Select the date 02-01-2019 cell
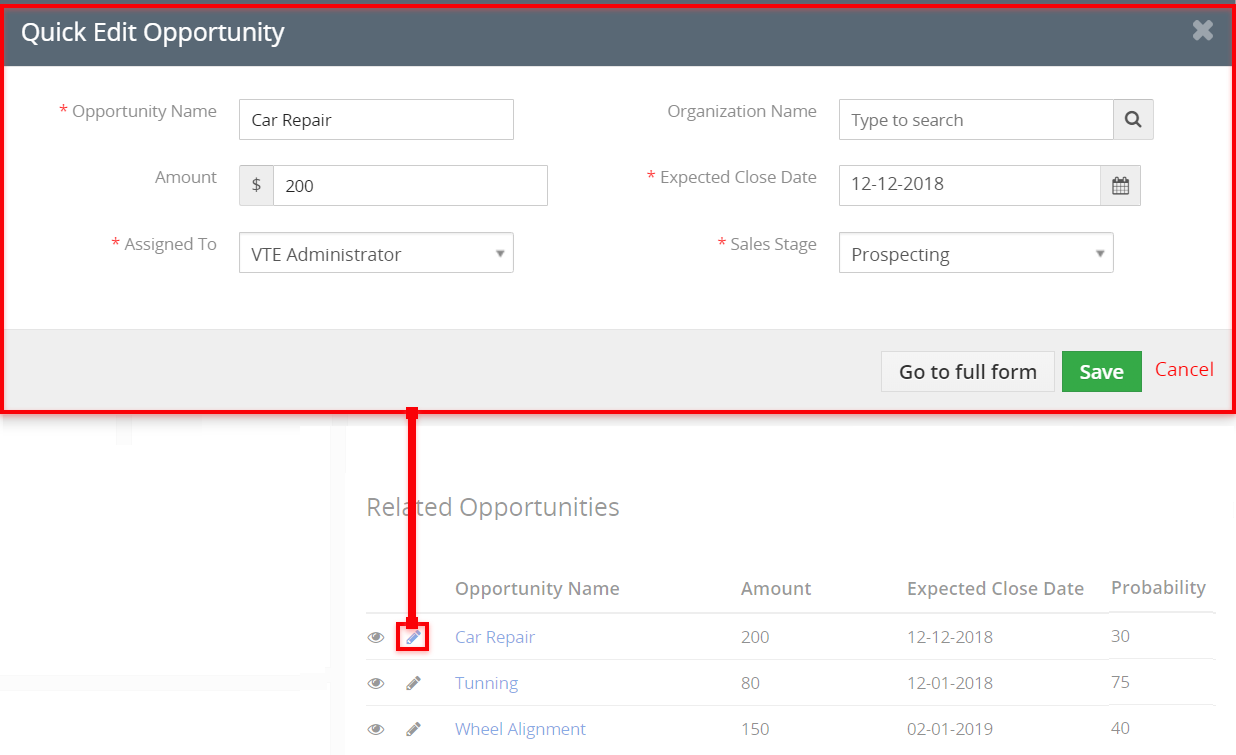 [950, 729]
